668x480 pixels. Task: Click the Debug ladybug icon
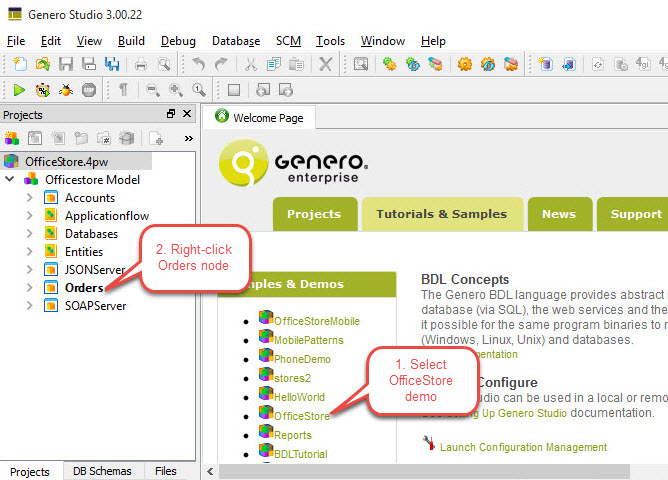click(x=66, y=90)
